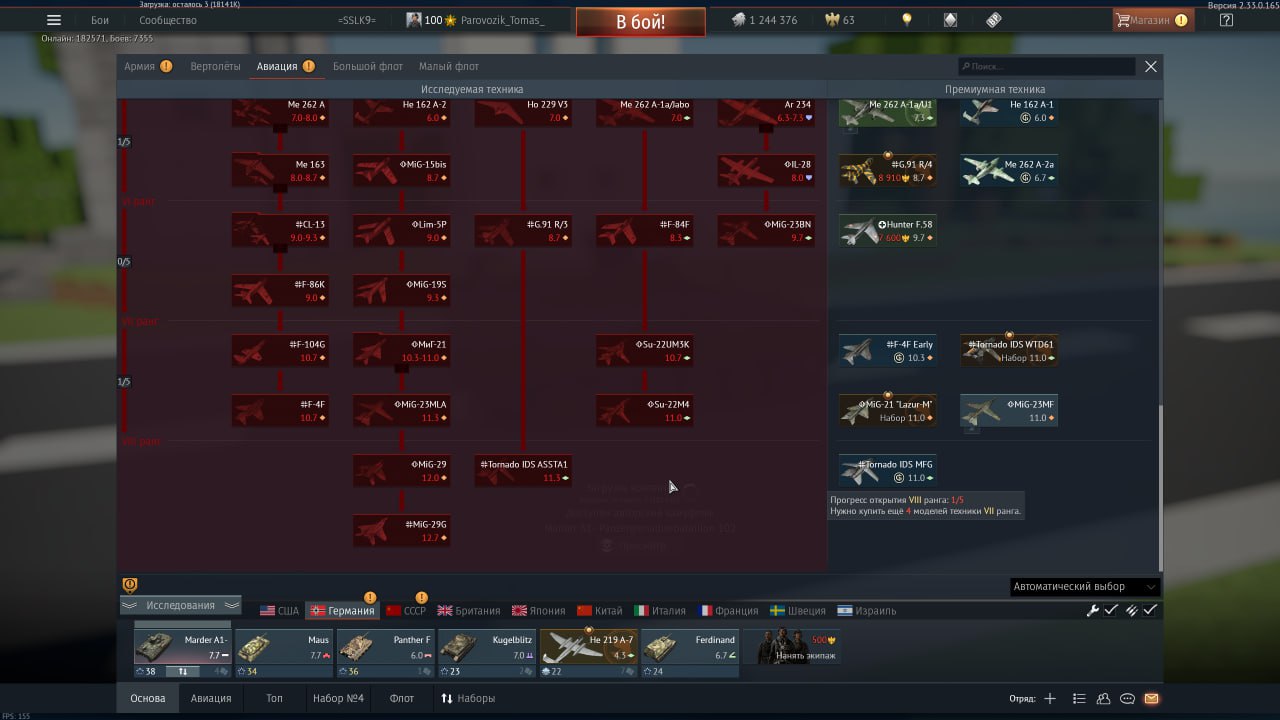This screenshot has width=1280, height=720.
Task: Select the F-86K vehicle card
Action: (280, 291)
